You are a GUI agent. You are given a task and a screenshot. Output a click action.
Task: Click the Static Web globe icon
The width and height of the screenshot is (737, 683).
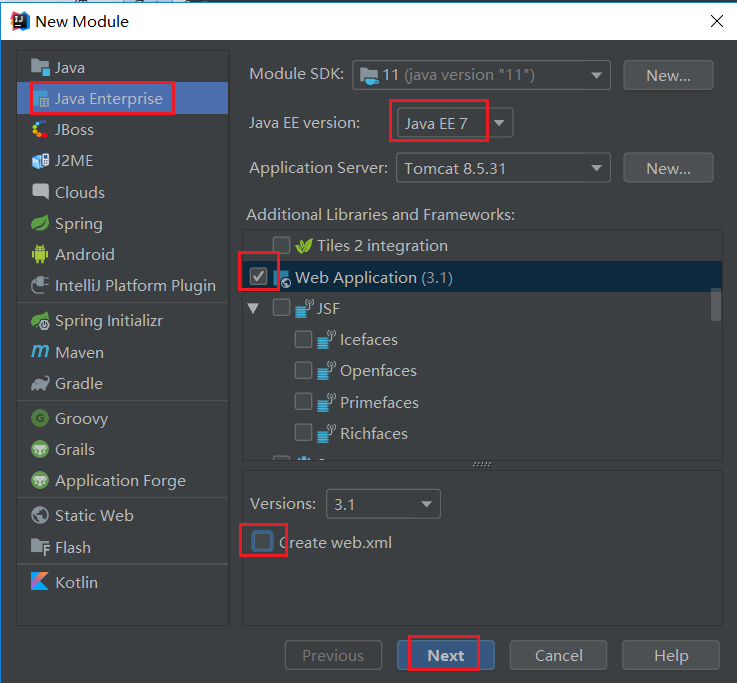click(x=40, y=515)
